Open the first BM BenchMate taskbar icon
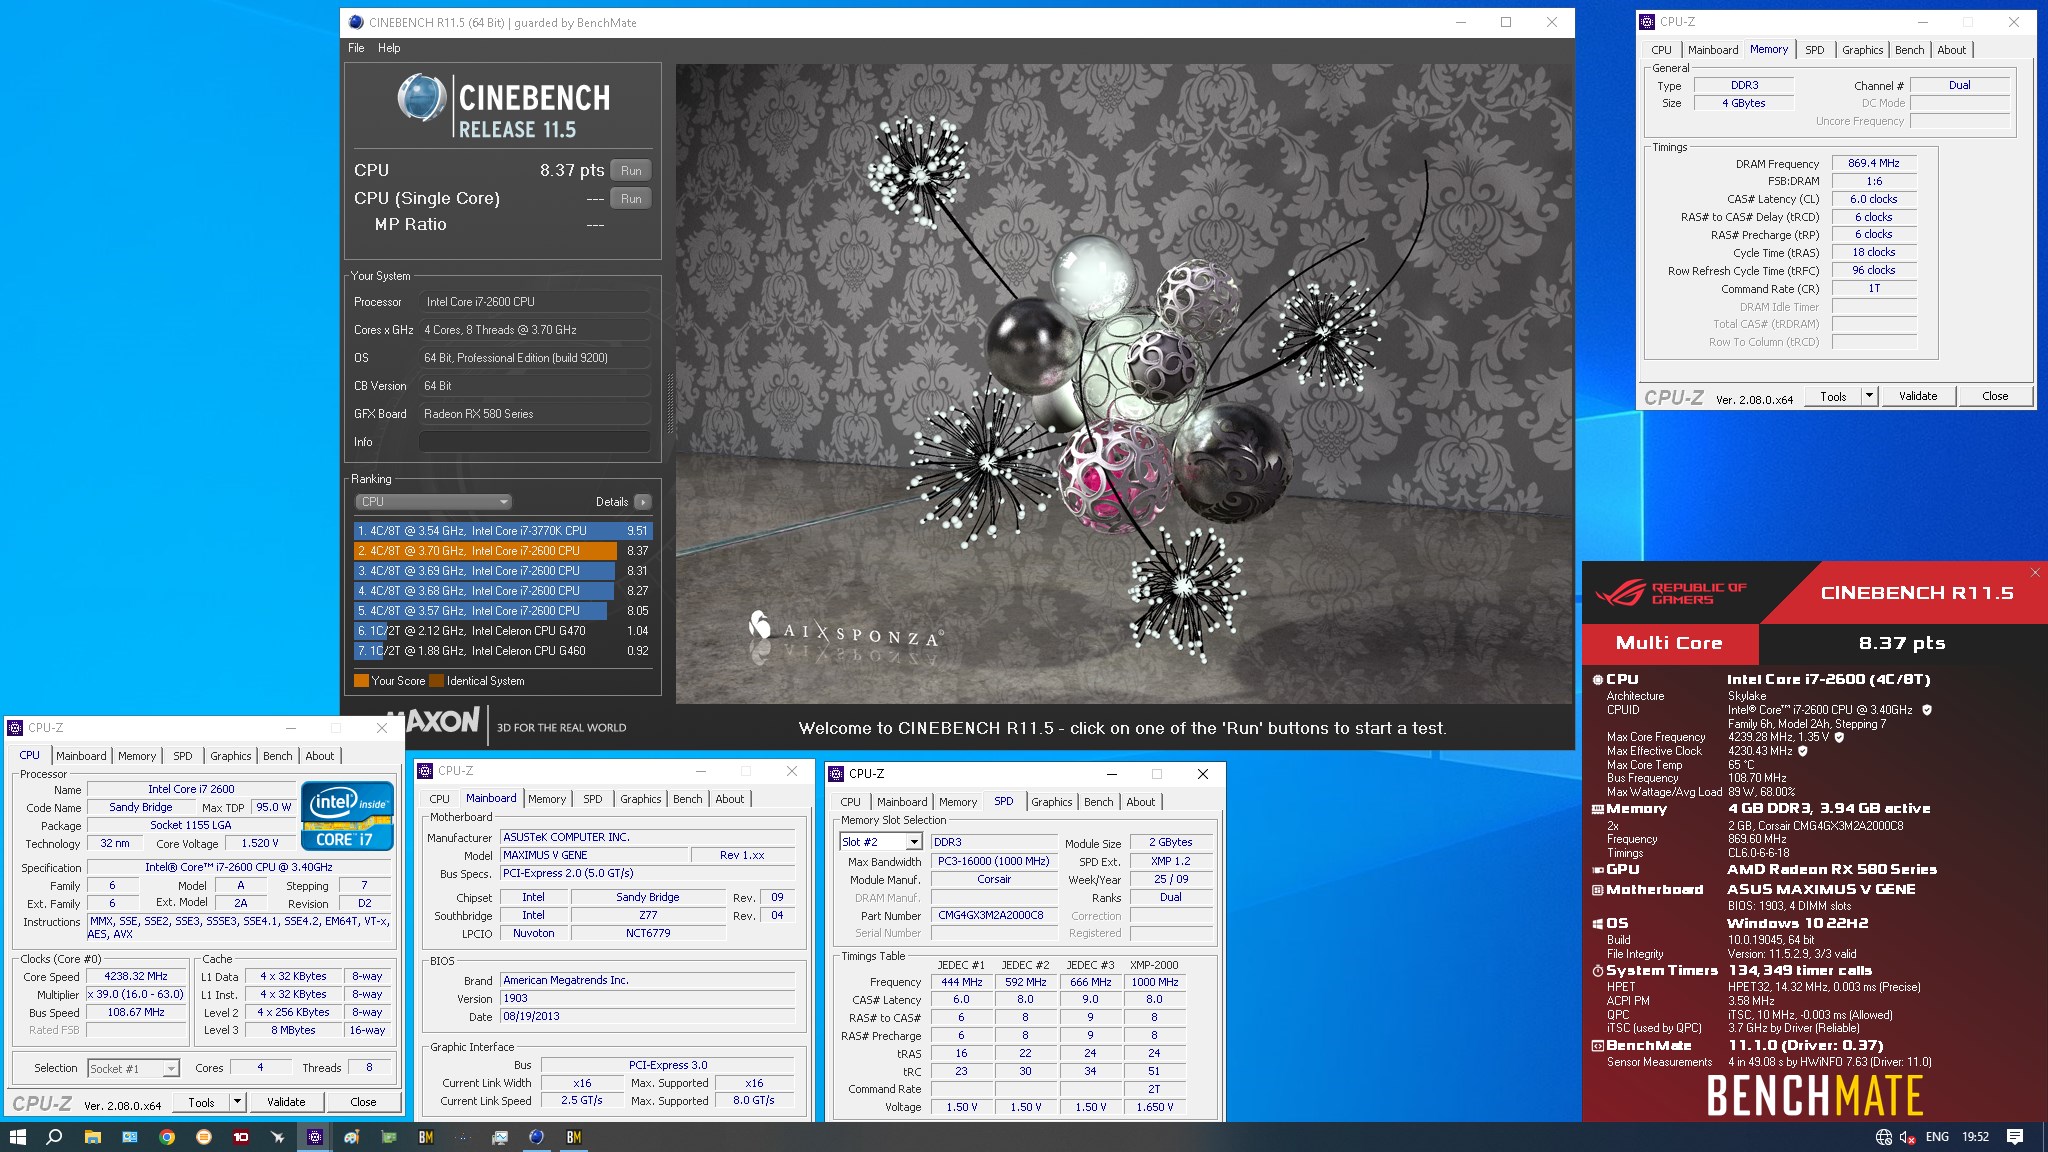 pos(426,1137)
